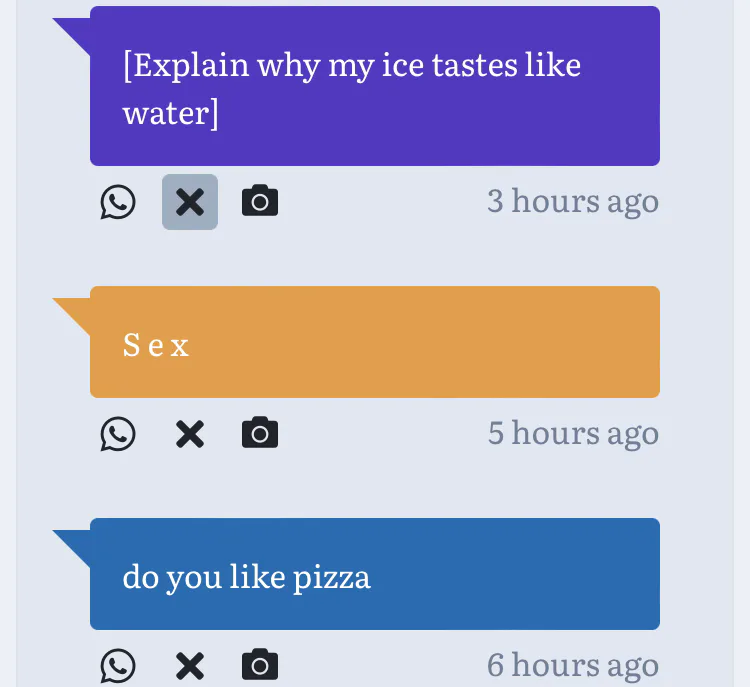Open the '3 hours ago' timestamp link
The height and width of the screenshot is (687, 750).
(572, 201)
